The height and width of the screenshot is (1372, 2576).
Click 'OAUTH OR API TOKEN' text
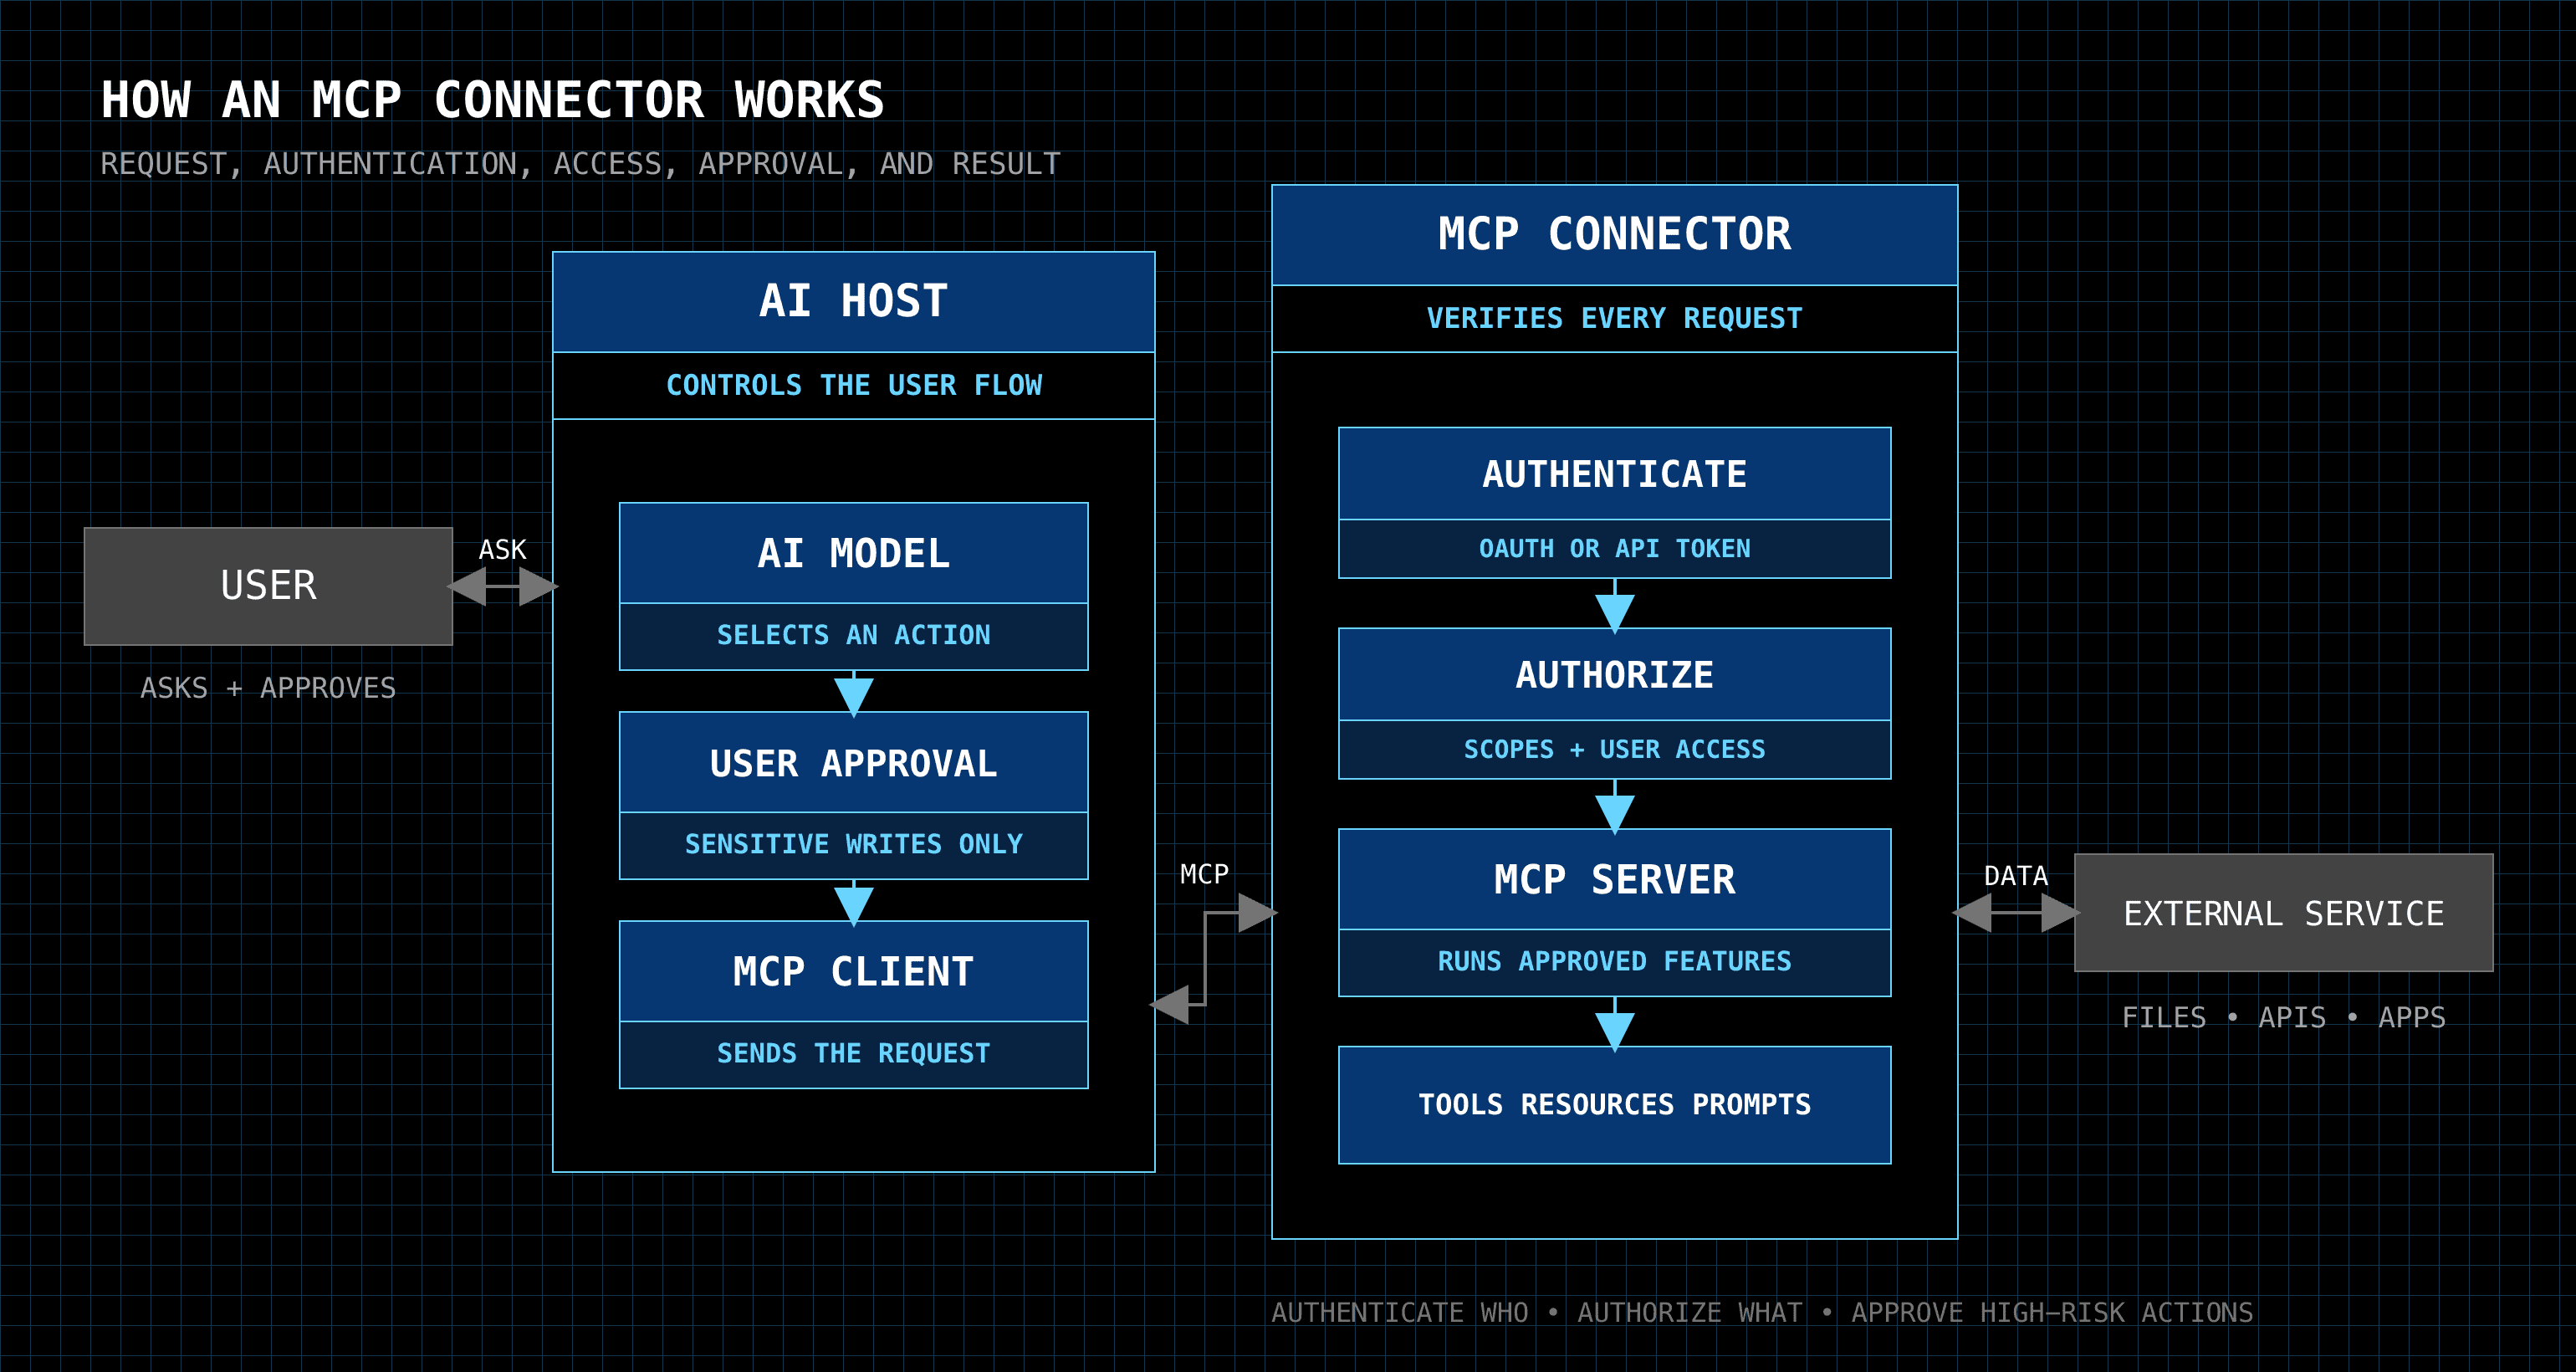1615,548
